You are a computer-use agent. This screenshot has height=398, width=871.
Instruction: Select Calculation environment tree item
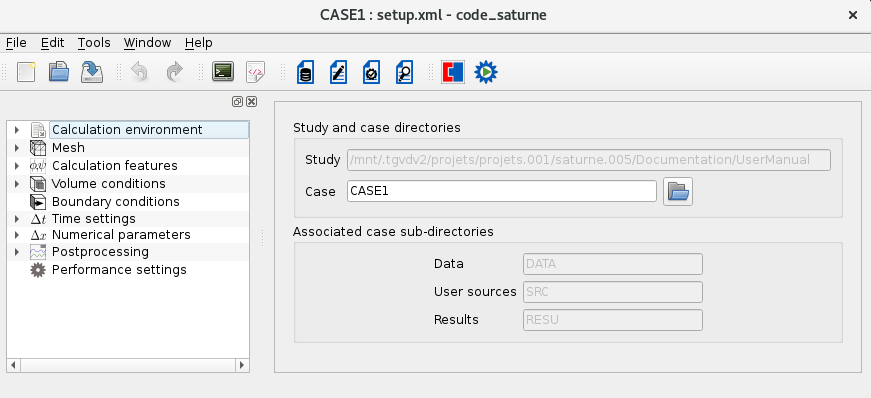[127, 130]
